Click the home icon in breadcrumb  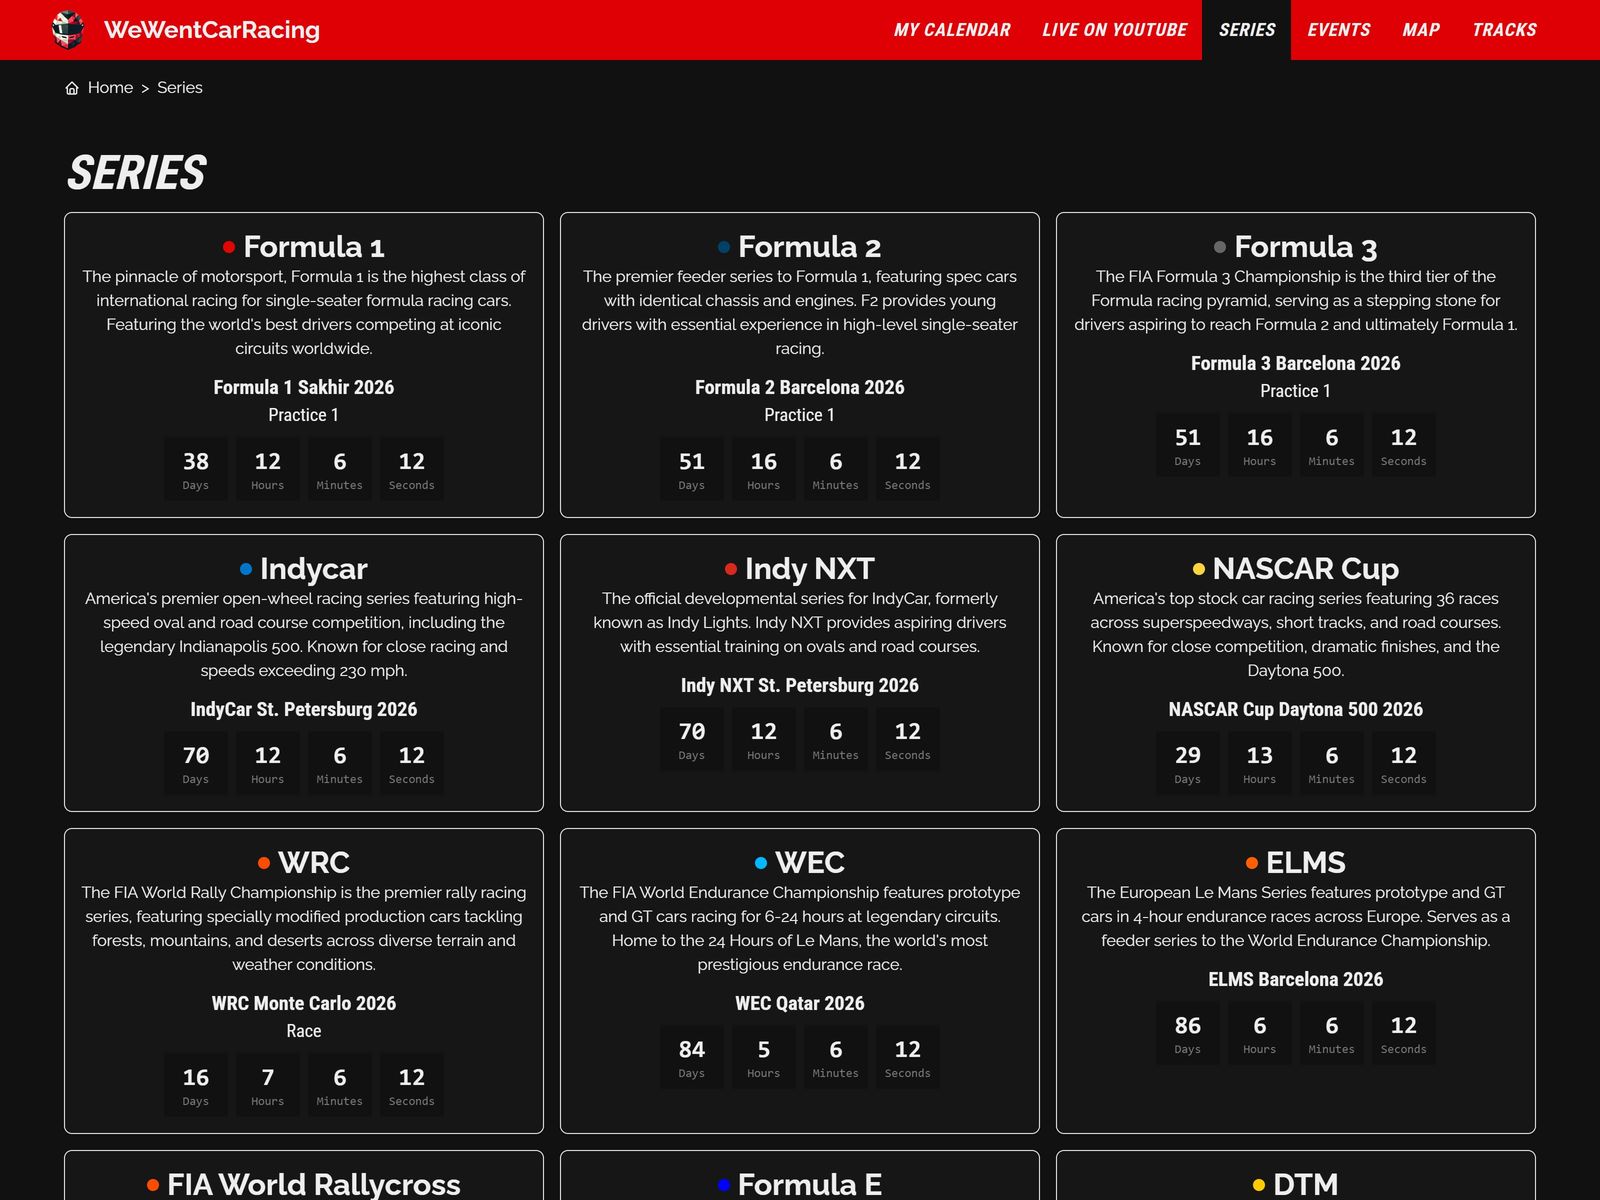[x=72, y=88]
